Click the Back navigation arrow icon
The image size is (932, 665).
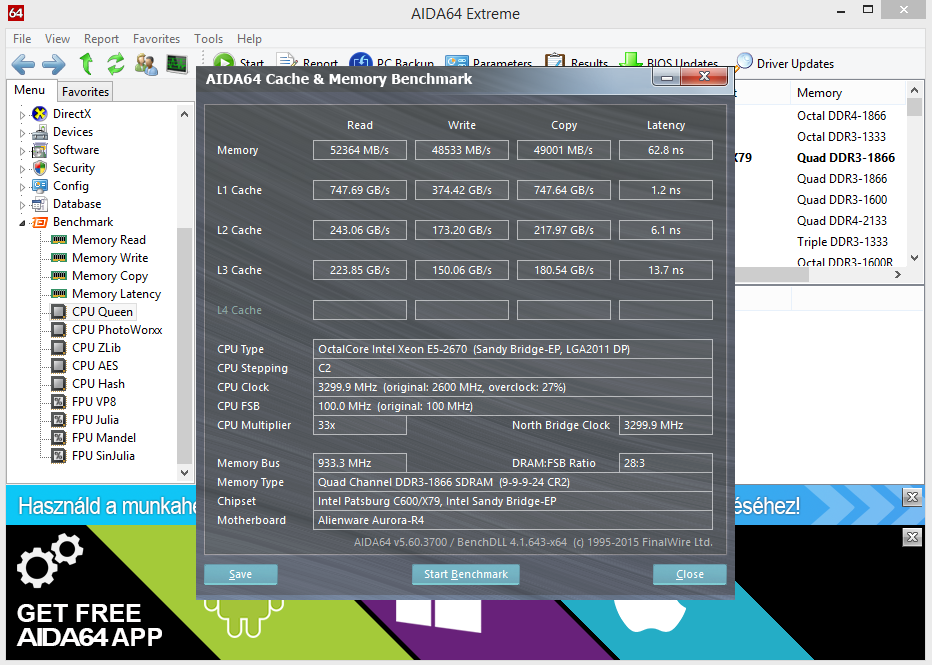point(22,65)
